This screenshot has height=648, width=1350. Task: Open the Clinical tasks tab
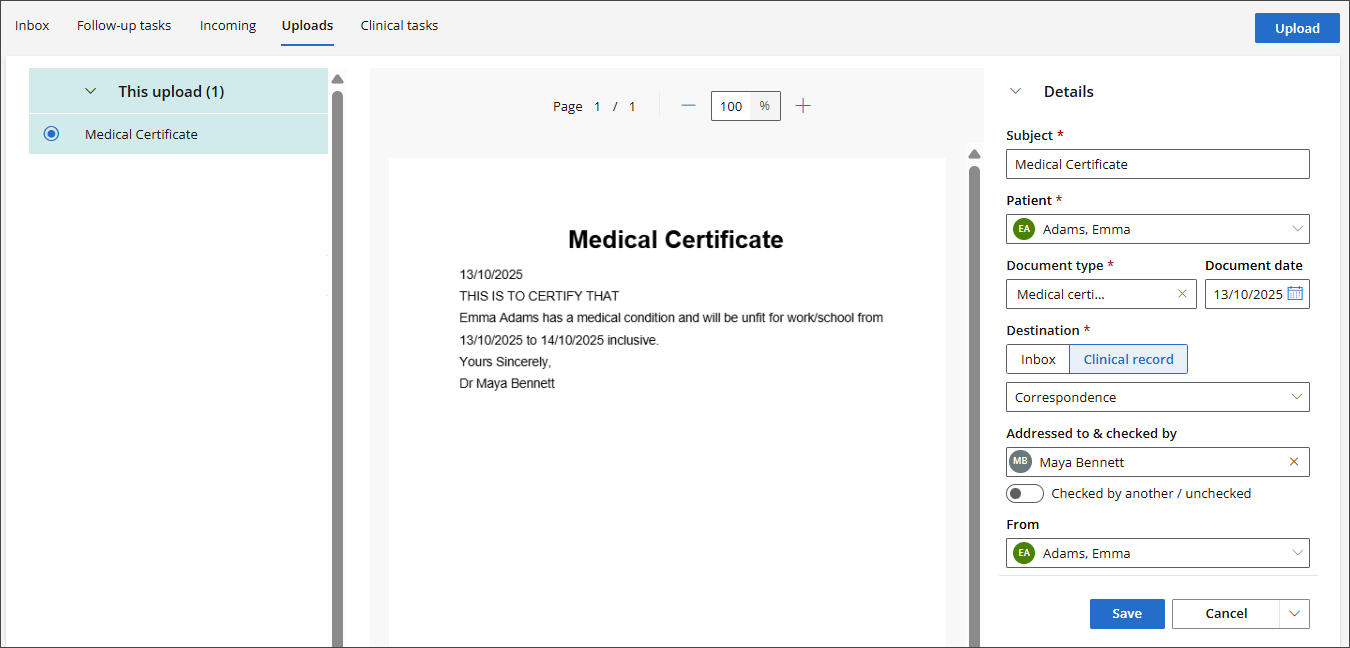[x=399, y=25]
